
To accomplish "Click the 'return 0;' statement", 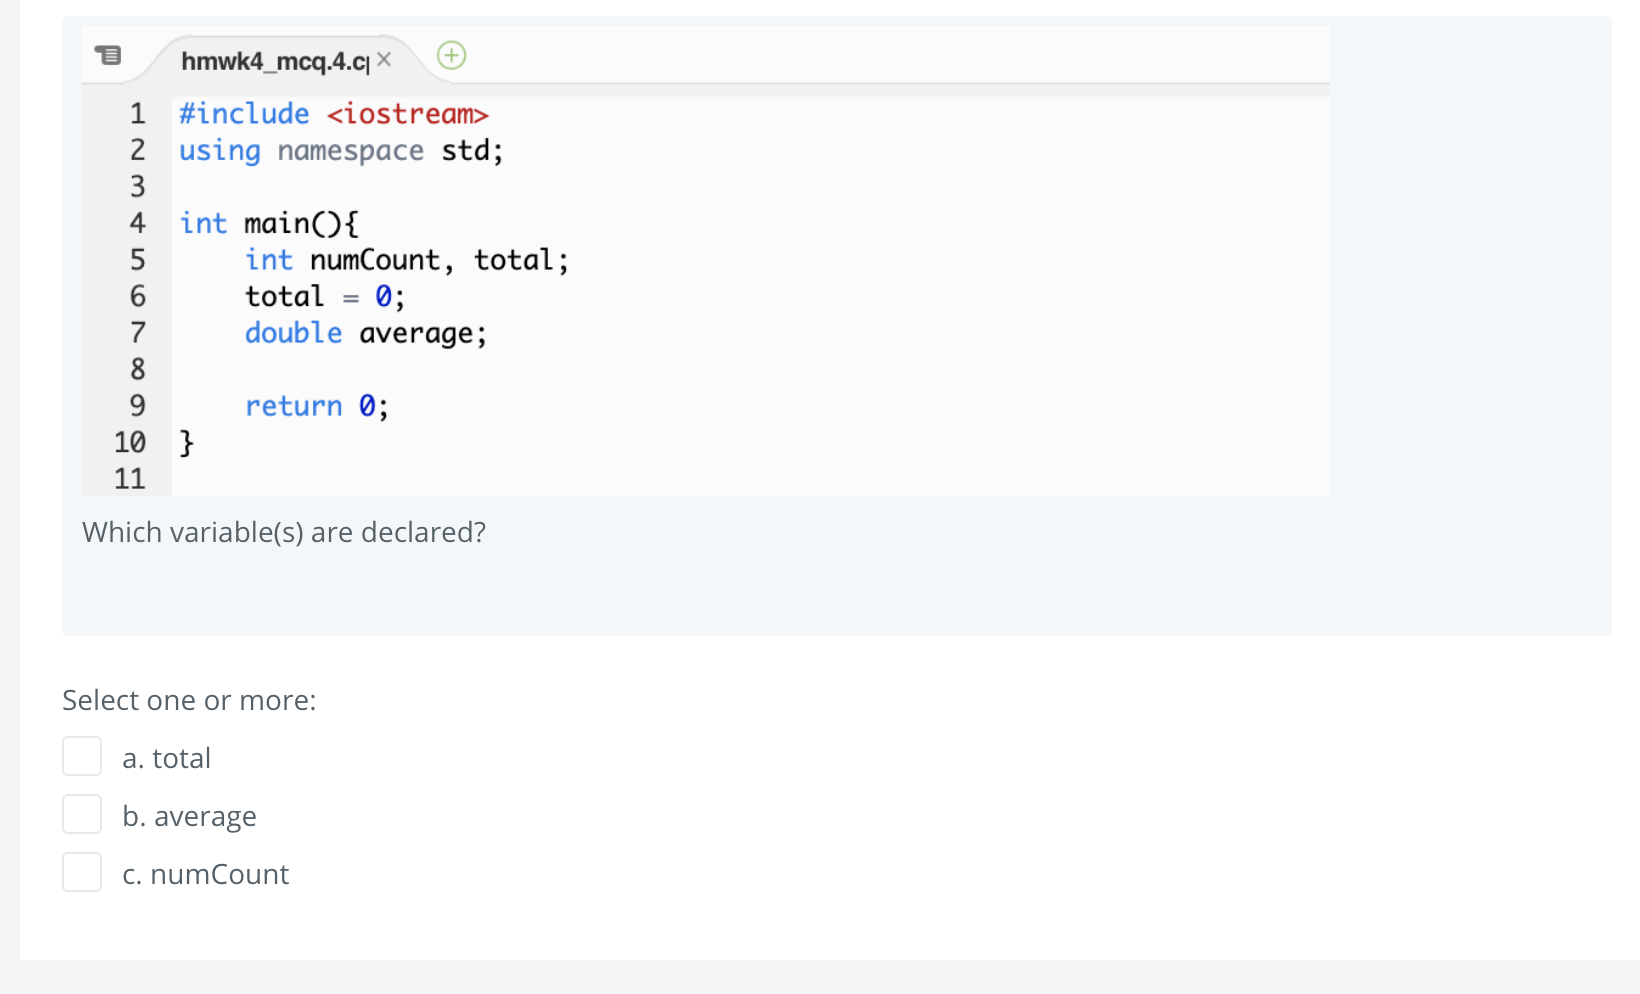I will [316, 405].
